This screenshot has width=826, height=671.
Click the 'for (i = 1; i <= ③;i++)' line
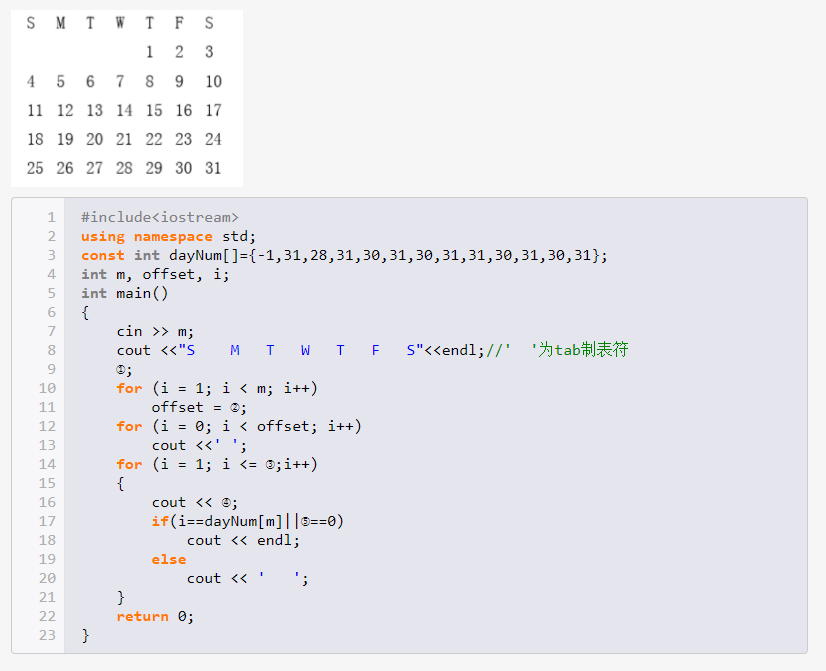(217, 464)
